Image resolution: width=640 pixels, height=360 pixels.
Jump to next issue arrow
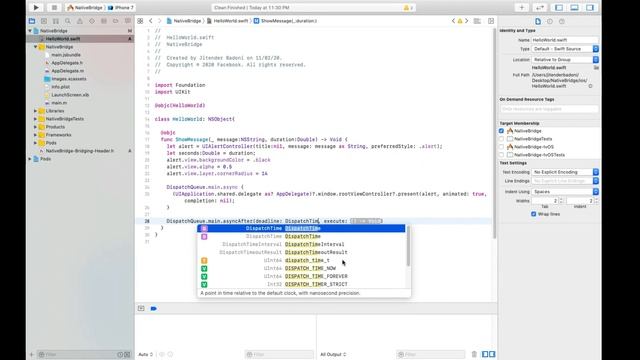467,21
